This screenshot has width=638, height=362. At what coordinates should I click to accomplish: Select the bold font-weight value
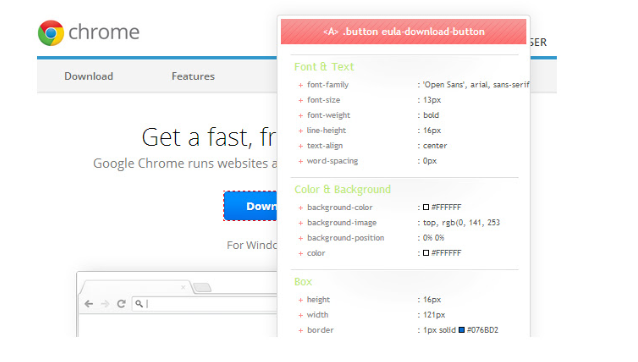click(431, 115)
